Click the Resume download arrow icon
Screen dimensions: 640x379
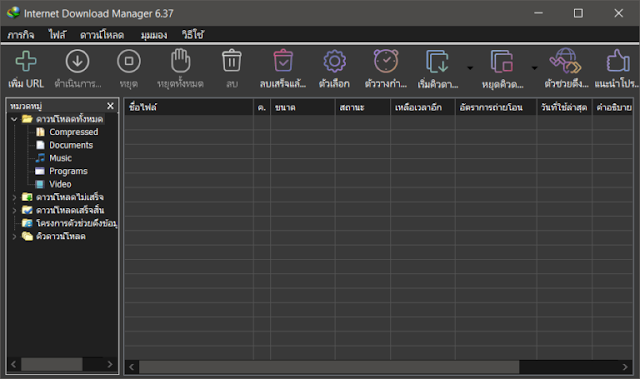click(78, 61)
